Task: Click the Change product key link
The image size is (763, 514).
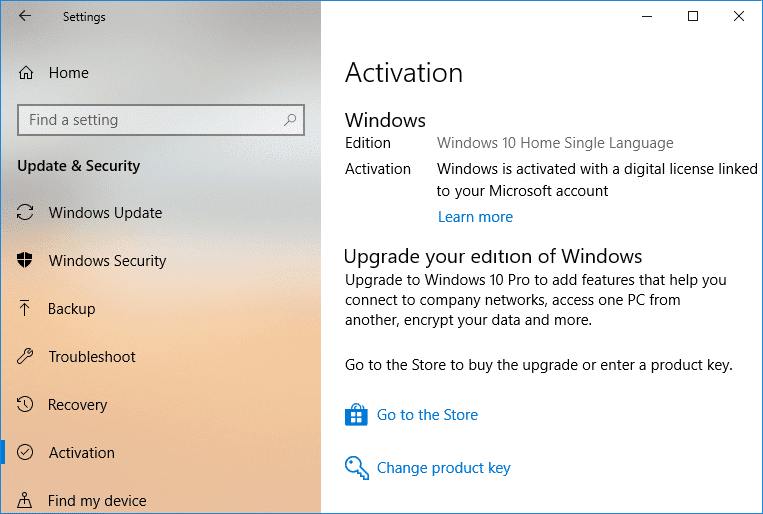Action: [444, 468]
